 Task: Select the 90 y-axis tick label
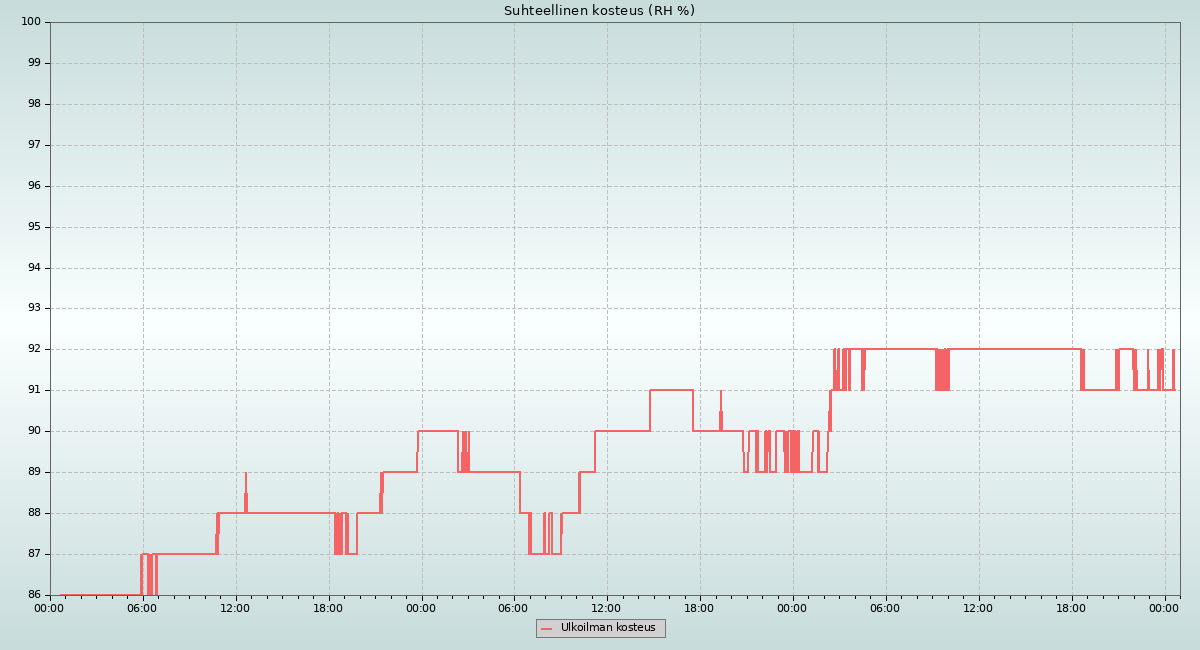[x=33, y=431]
